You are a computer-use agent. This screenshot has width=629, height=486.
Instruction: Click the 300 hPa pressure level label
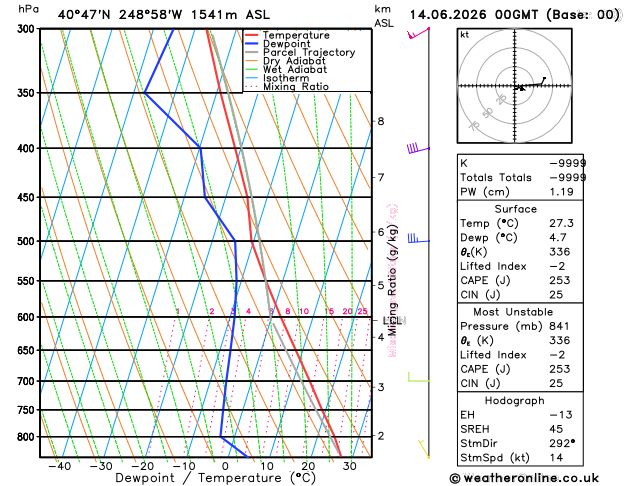coord(28,29)
